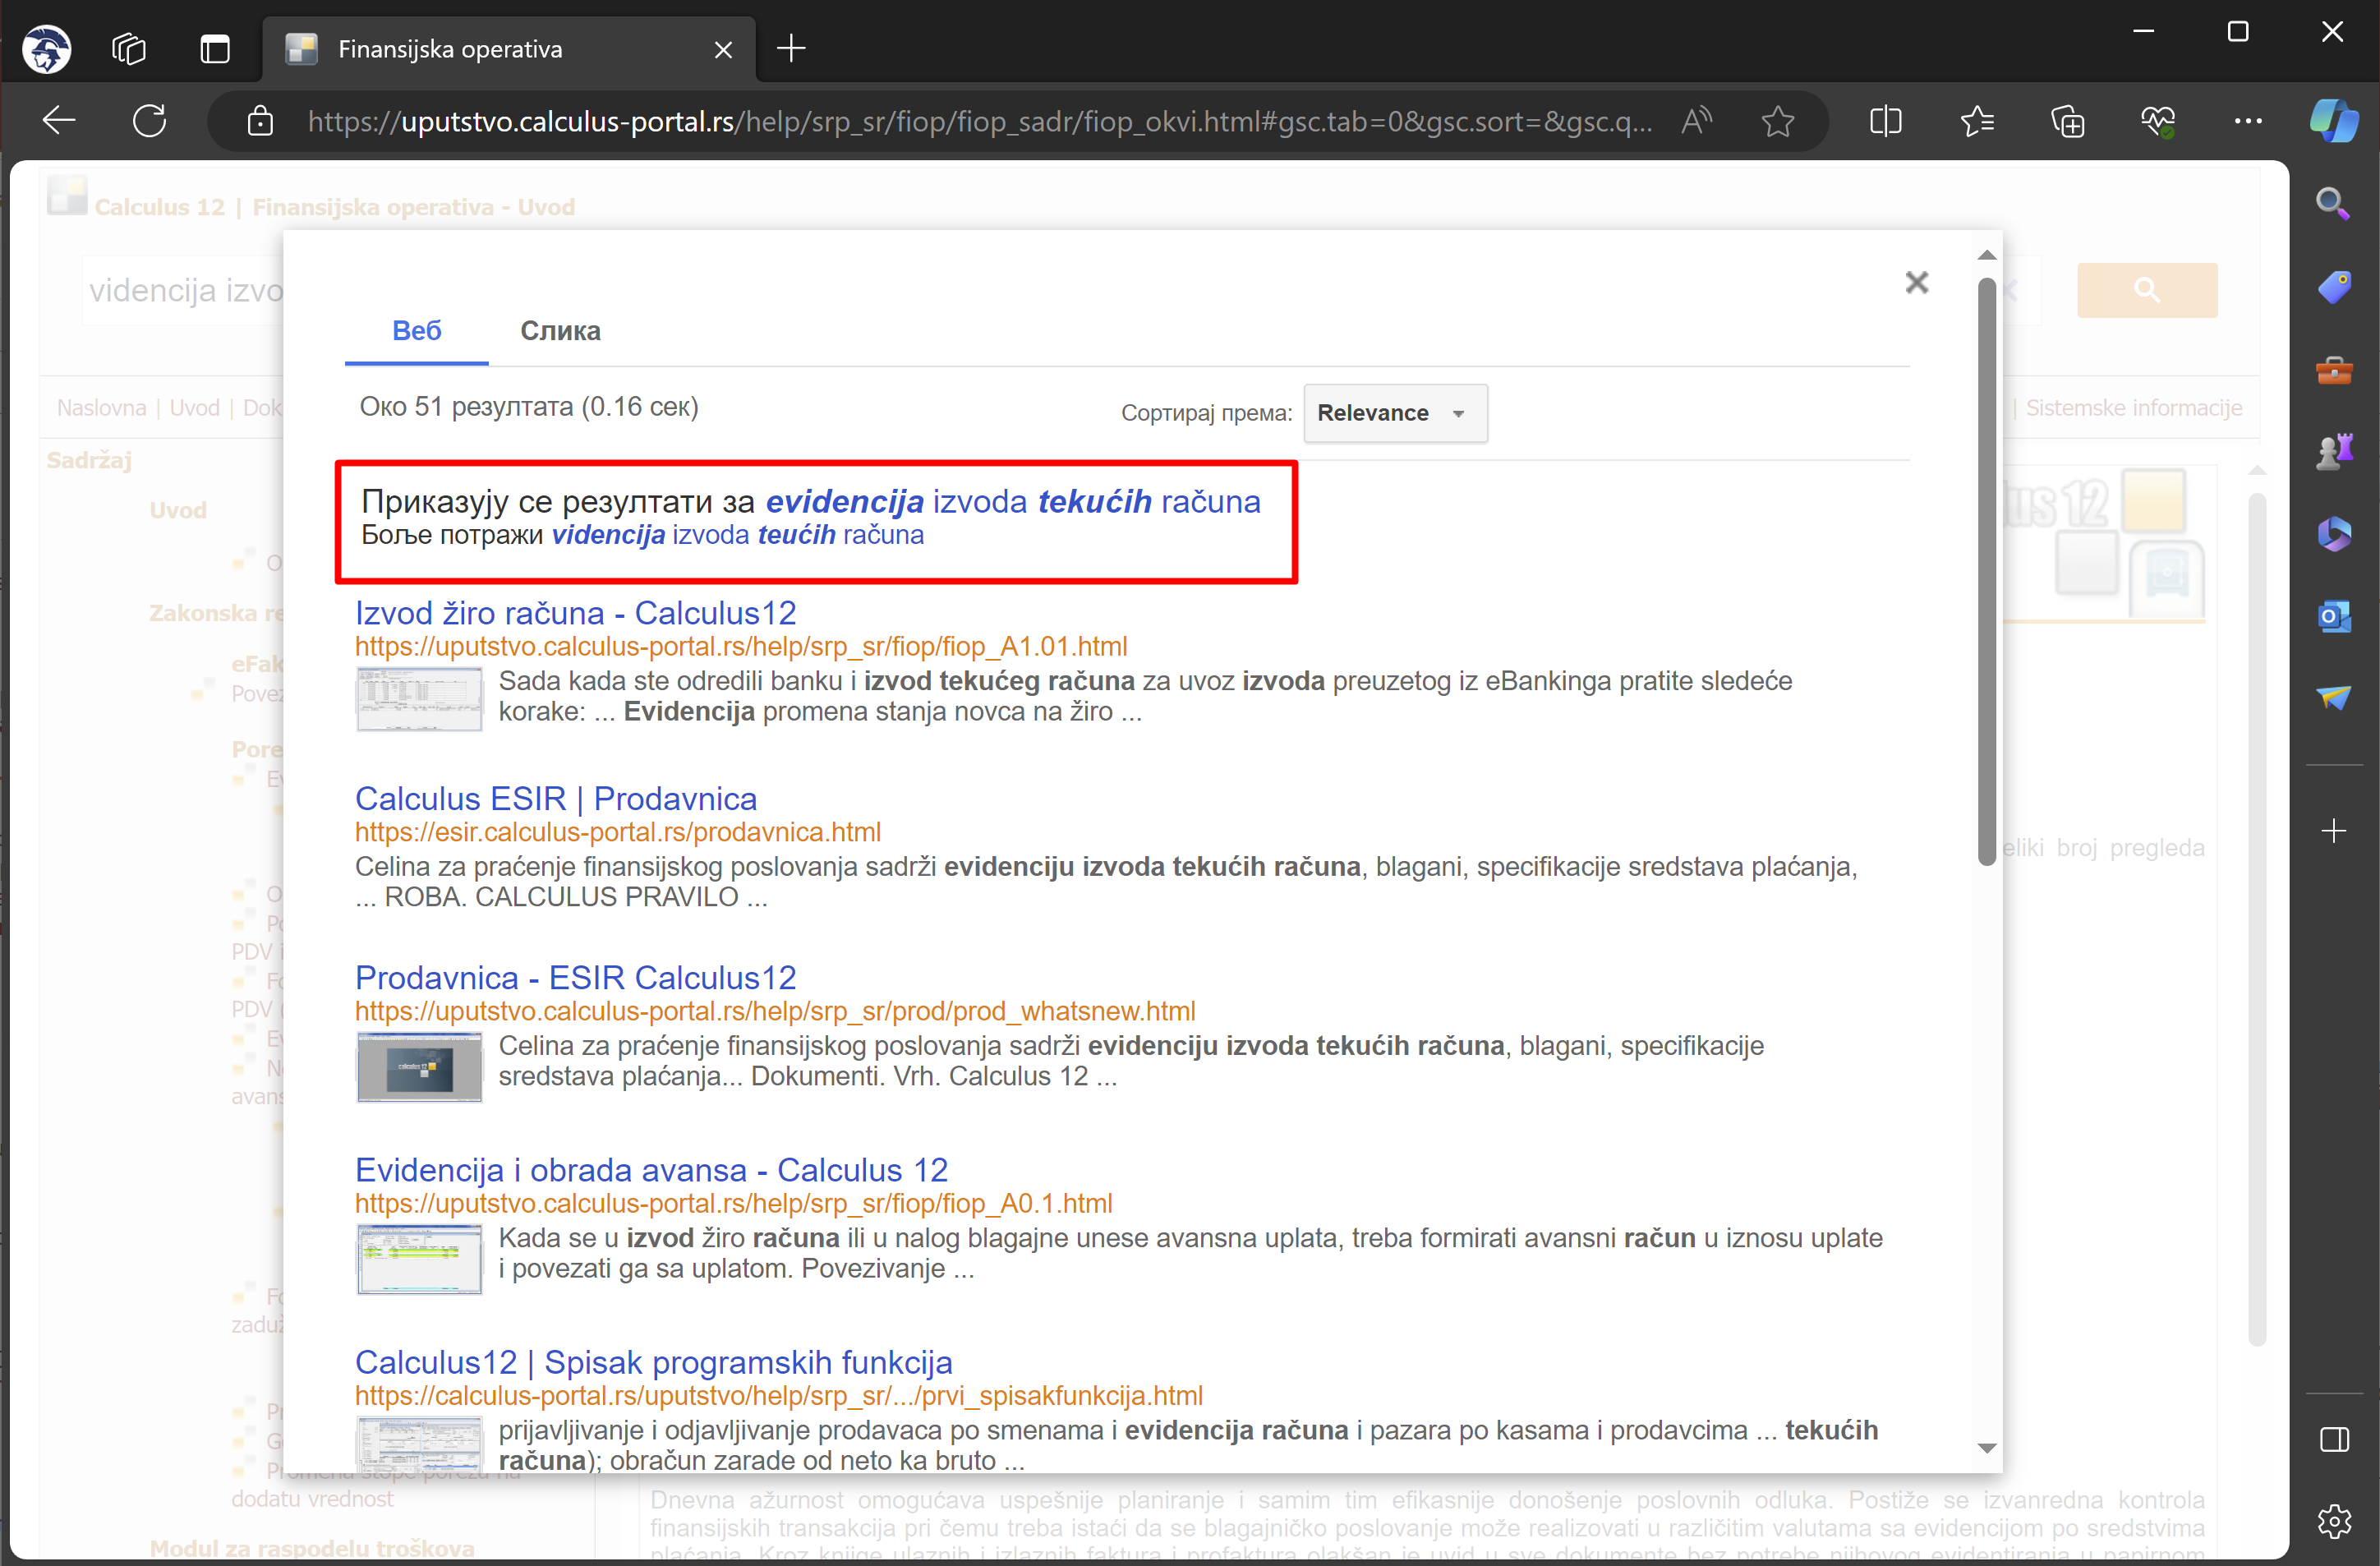2380x1566 pixels.
Task: Open browser Collections icon
Action: click(x=2067, y=122)
